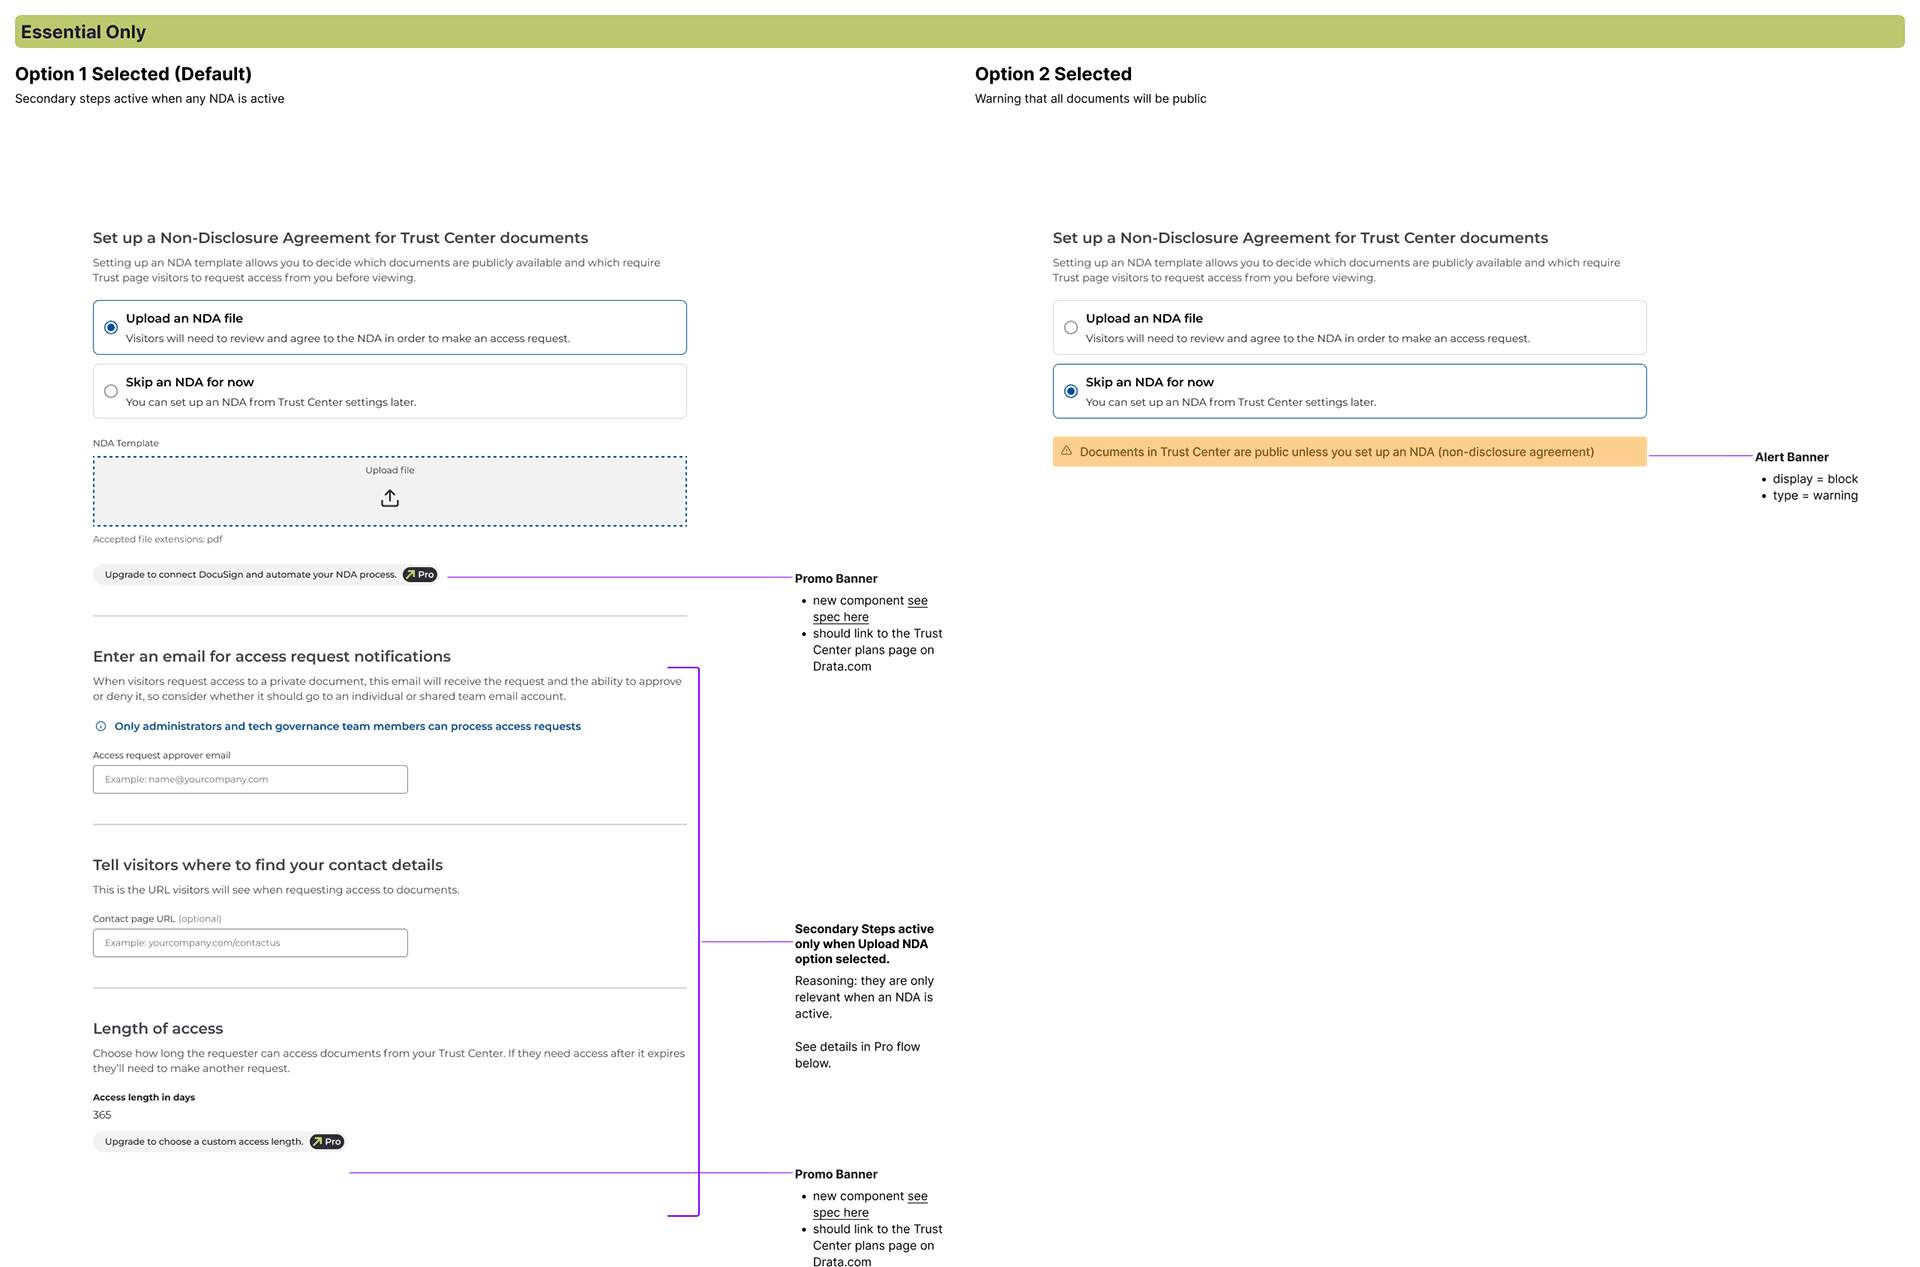Click 'Tell visitors where to find your contact details' heading
The image size is (1920, 1267).
point(268,866)
